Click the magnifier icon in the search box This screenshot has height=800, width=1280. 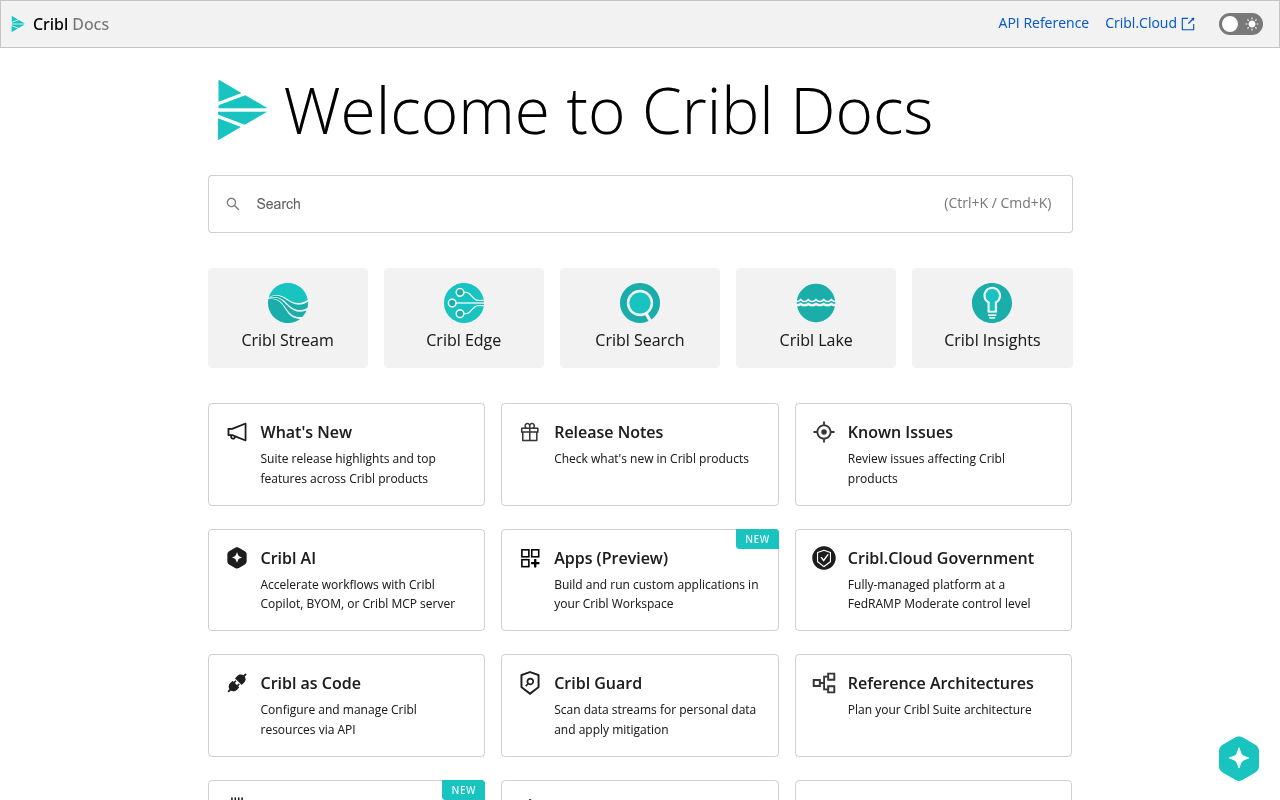coord(233,204)
